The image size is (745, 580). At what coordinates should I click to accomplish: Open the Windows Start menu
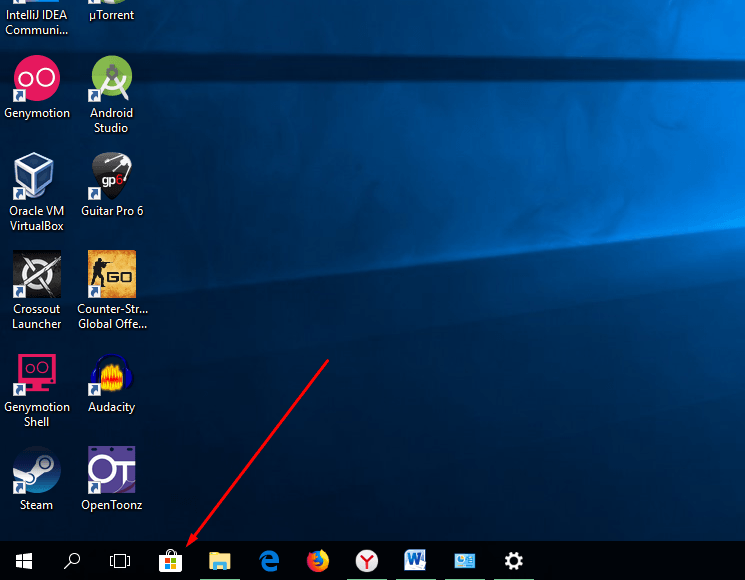click(x=24, y=561)
